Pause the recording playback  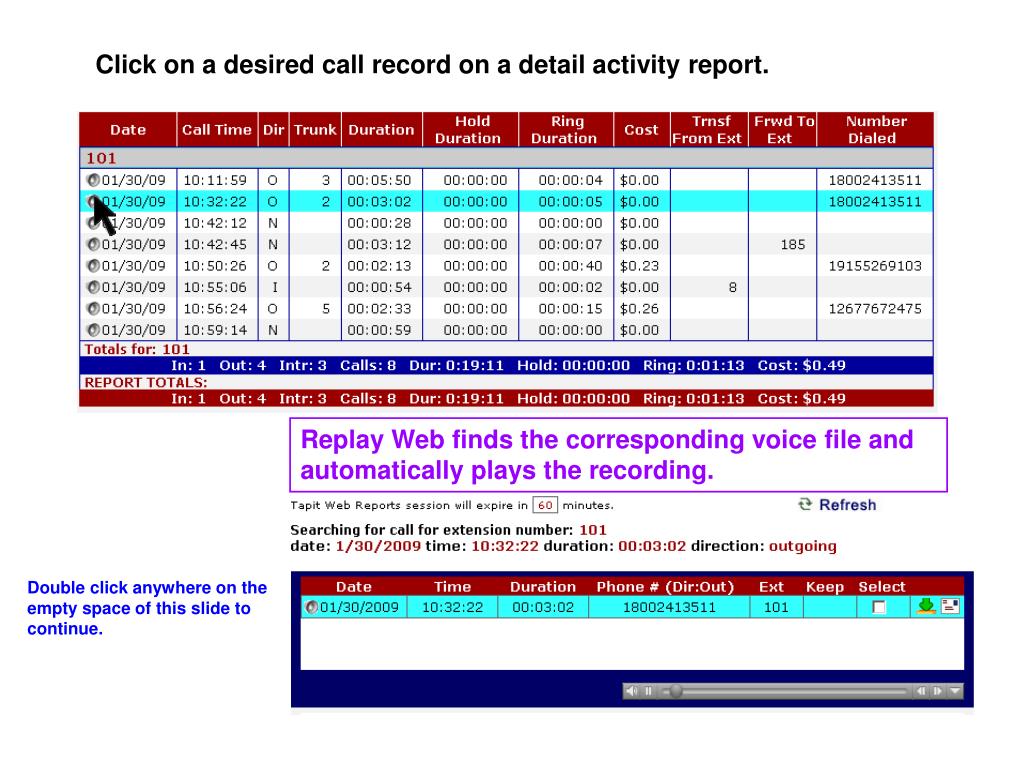pos(648,691)
